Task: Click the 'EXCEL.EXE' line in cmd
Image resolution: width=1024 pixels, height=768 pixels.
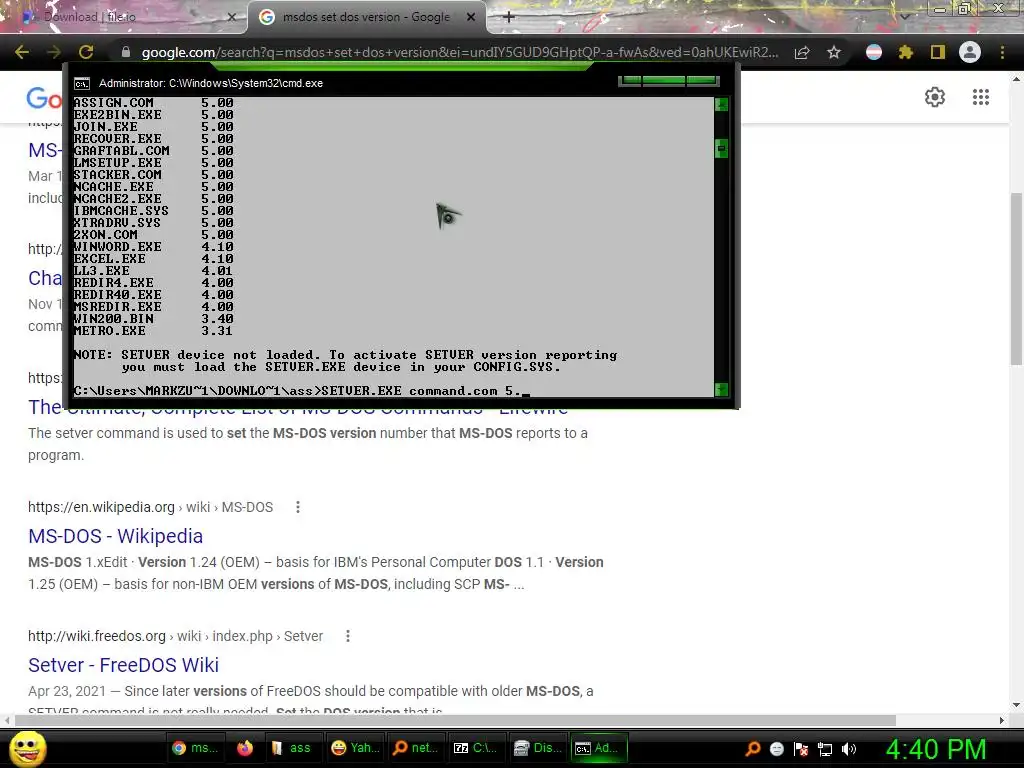Action: click(153, 259)
